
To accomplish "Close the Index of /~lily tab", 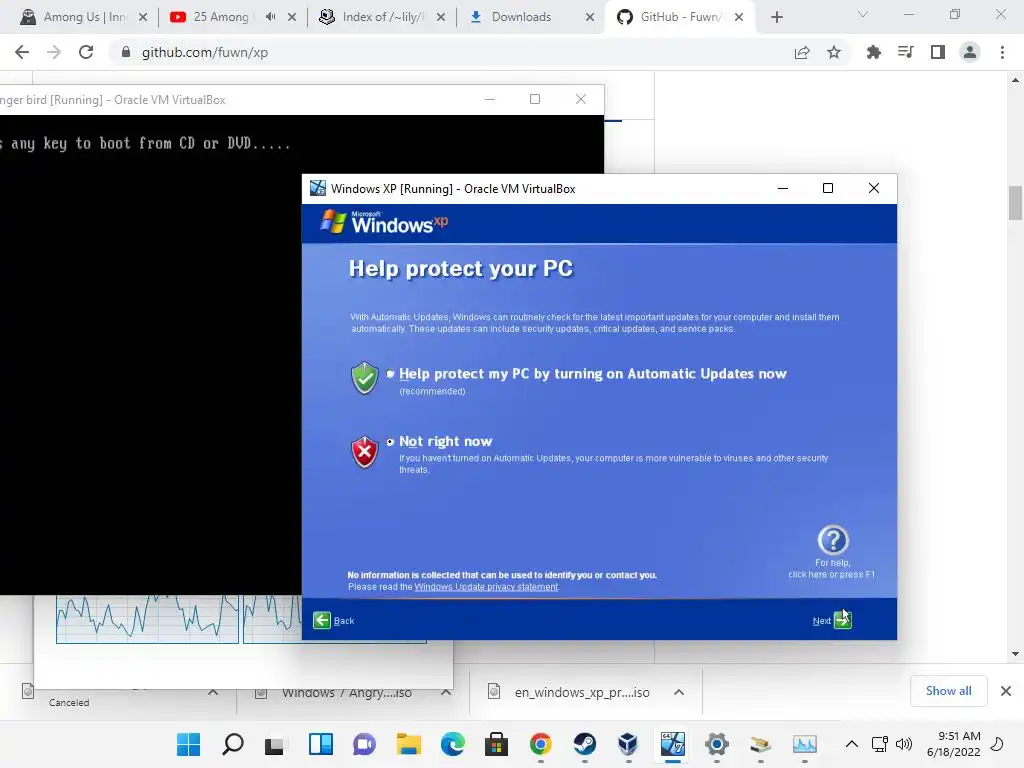I will (x=441, y=17).
